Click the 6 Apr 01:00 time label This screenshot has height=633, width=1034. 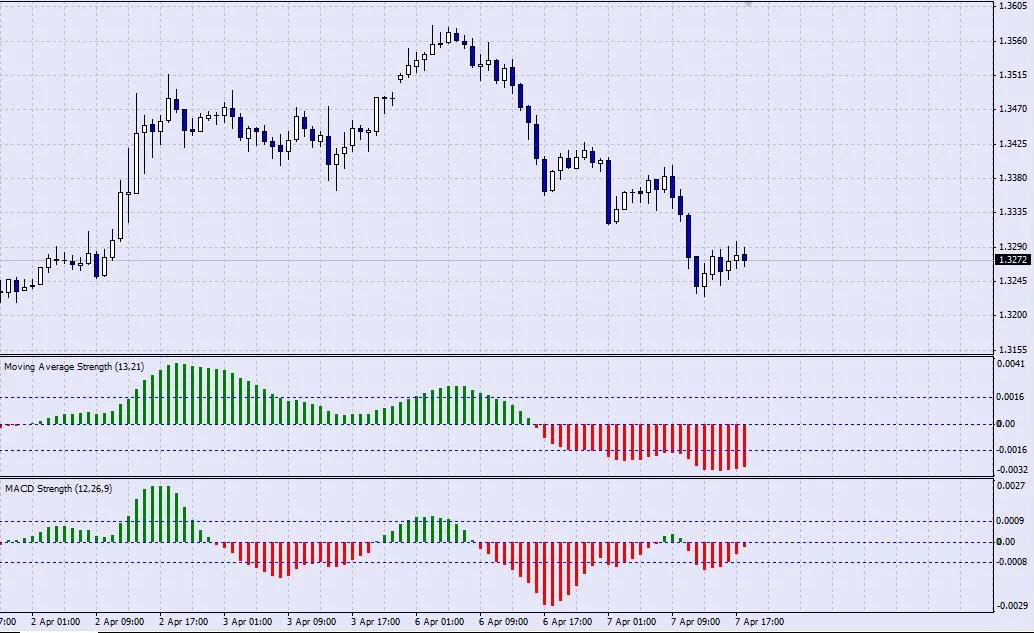tap(440, 621)
